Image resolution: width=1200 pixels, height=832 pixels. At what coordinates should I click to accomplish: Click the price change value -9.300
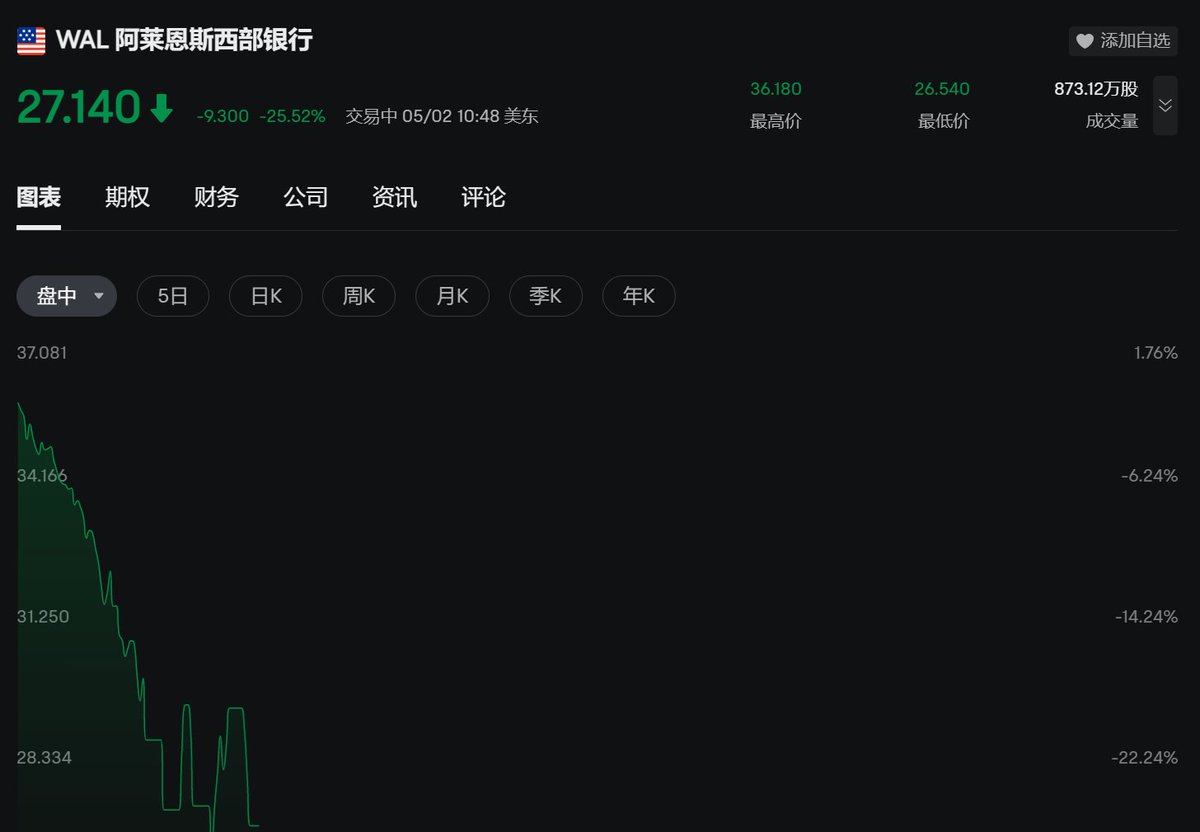pyautogui.click(x=223, y=116)
